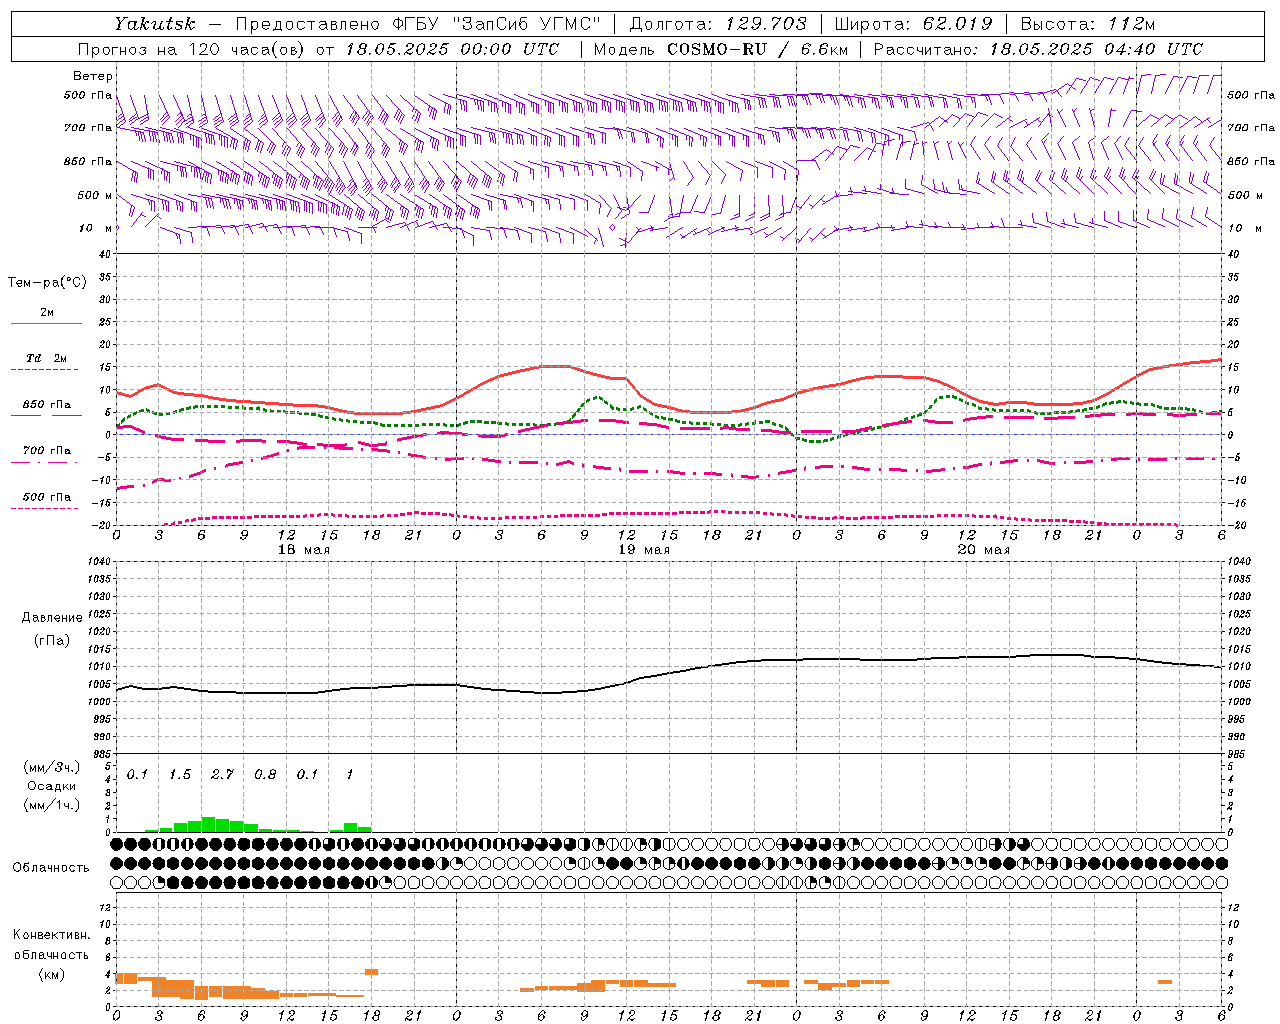Click the date label "20 мая"
The image size is (1280, 1024).
pyautogui.click(x=984, y=550)
